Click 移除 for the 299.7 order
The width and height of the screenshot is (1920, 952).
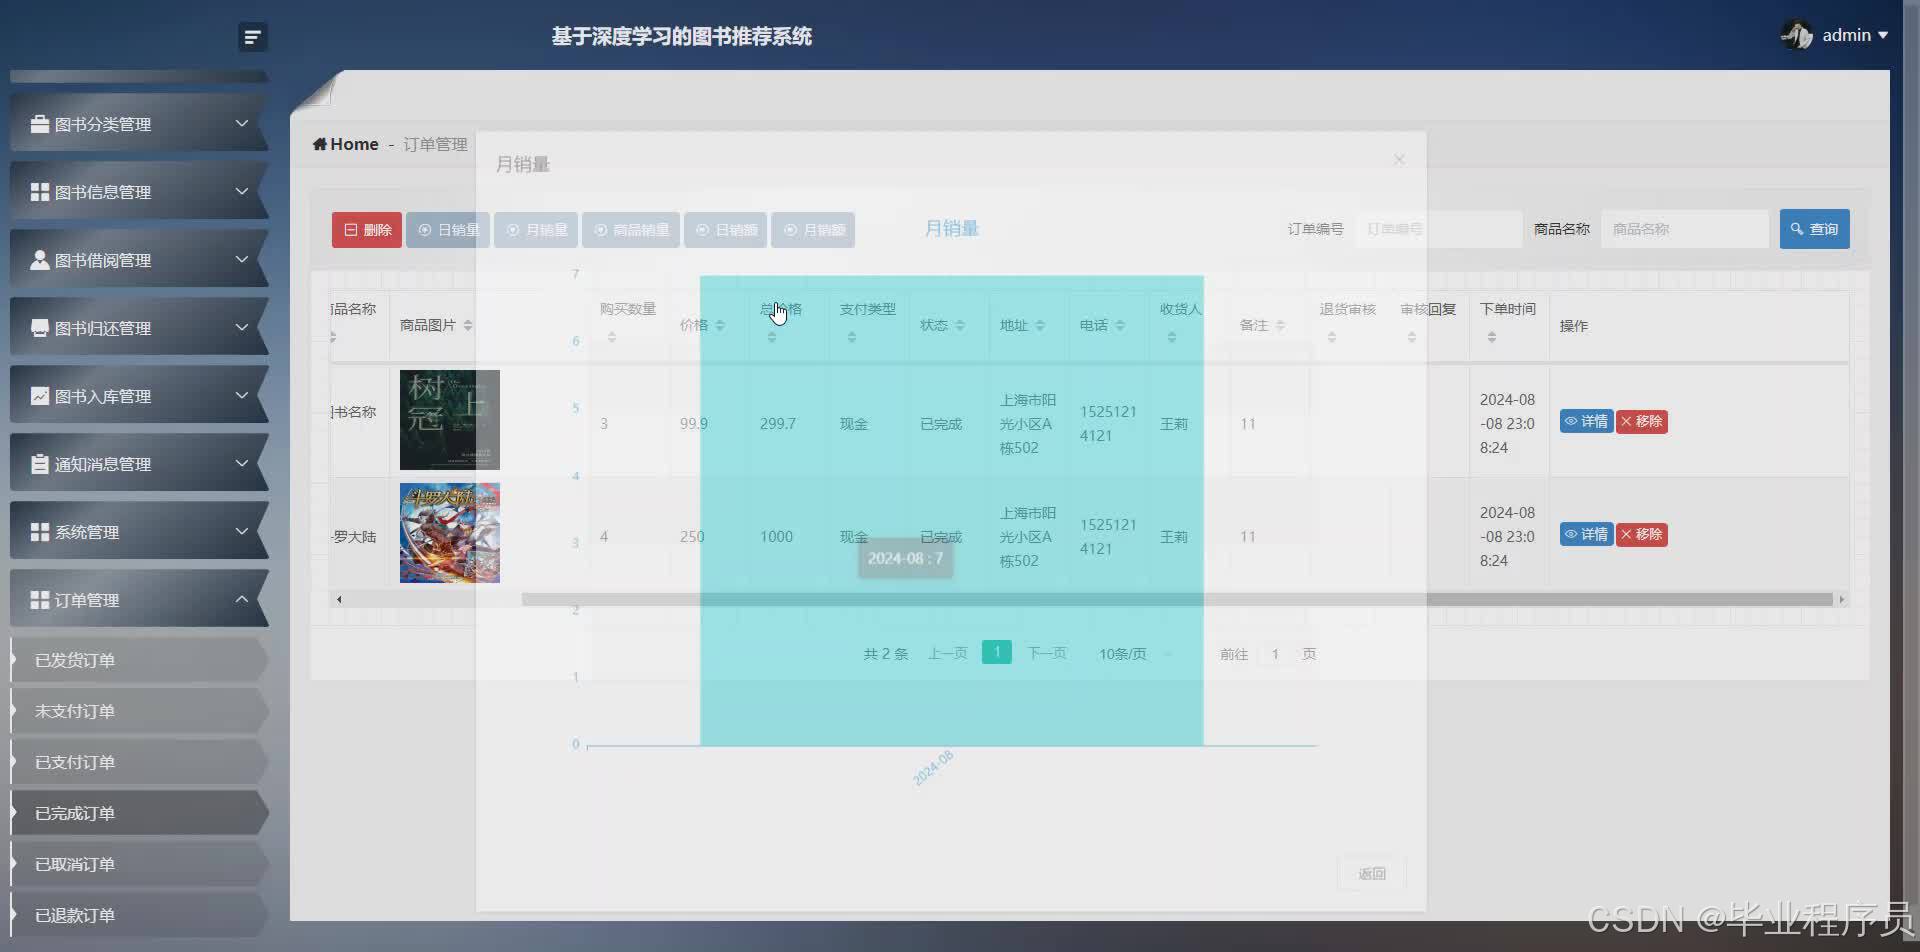(1642, 422)
